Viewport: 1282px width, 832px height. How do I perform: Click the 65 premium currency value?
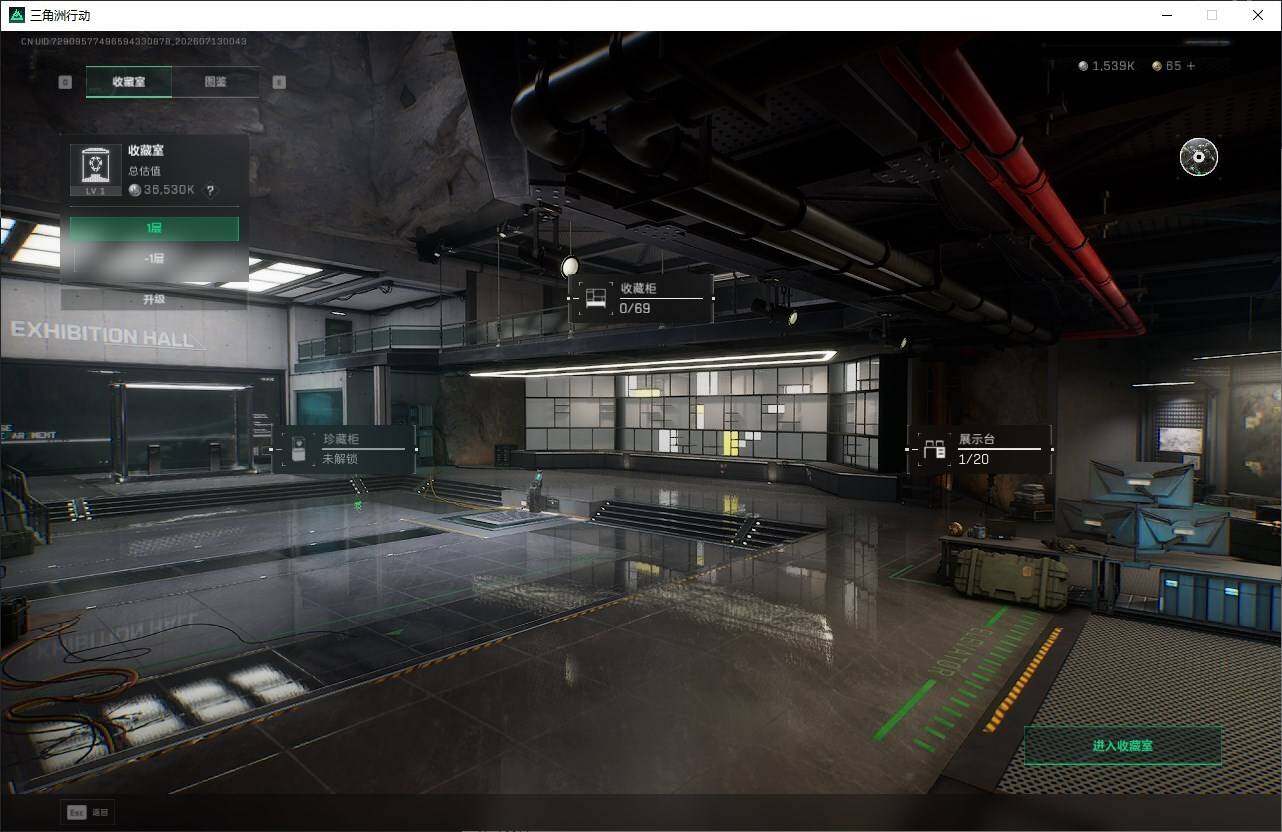(x=1173, y=66)
